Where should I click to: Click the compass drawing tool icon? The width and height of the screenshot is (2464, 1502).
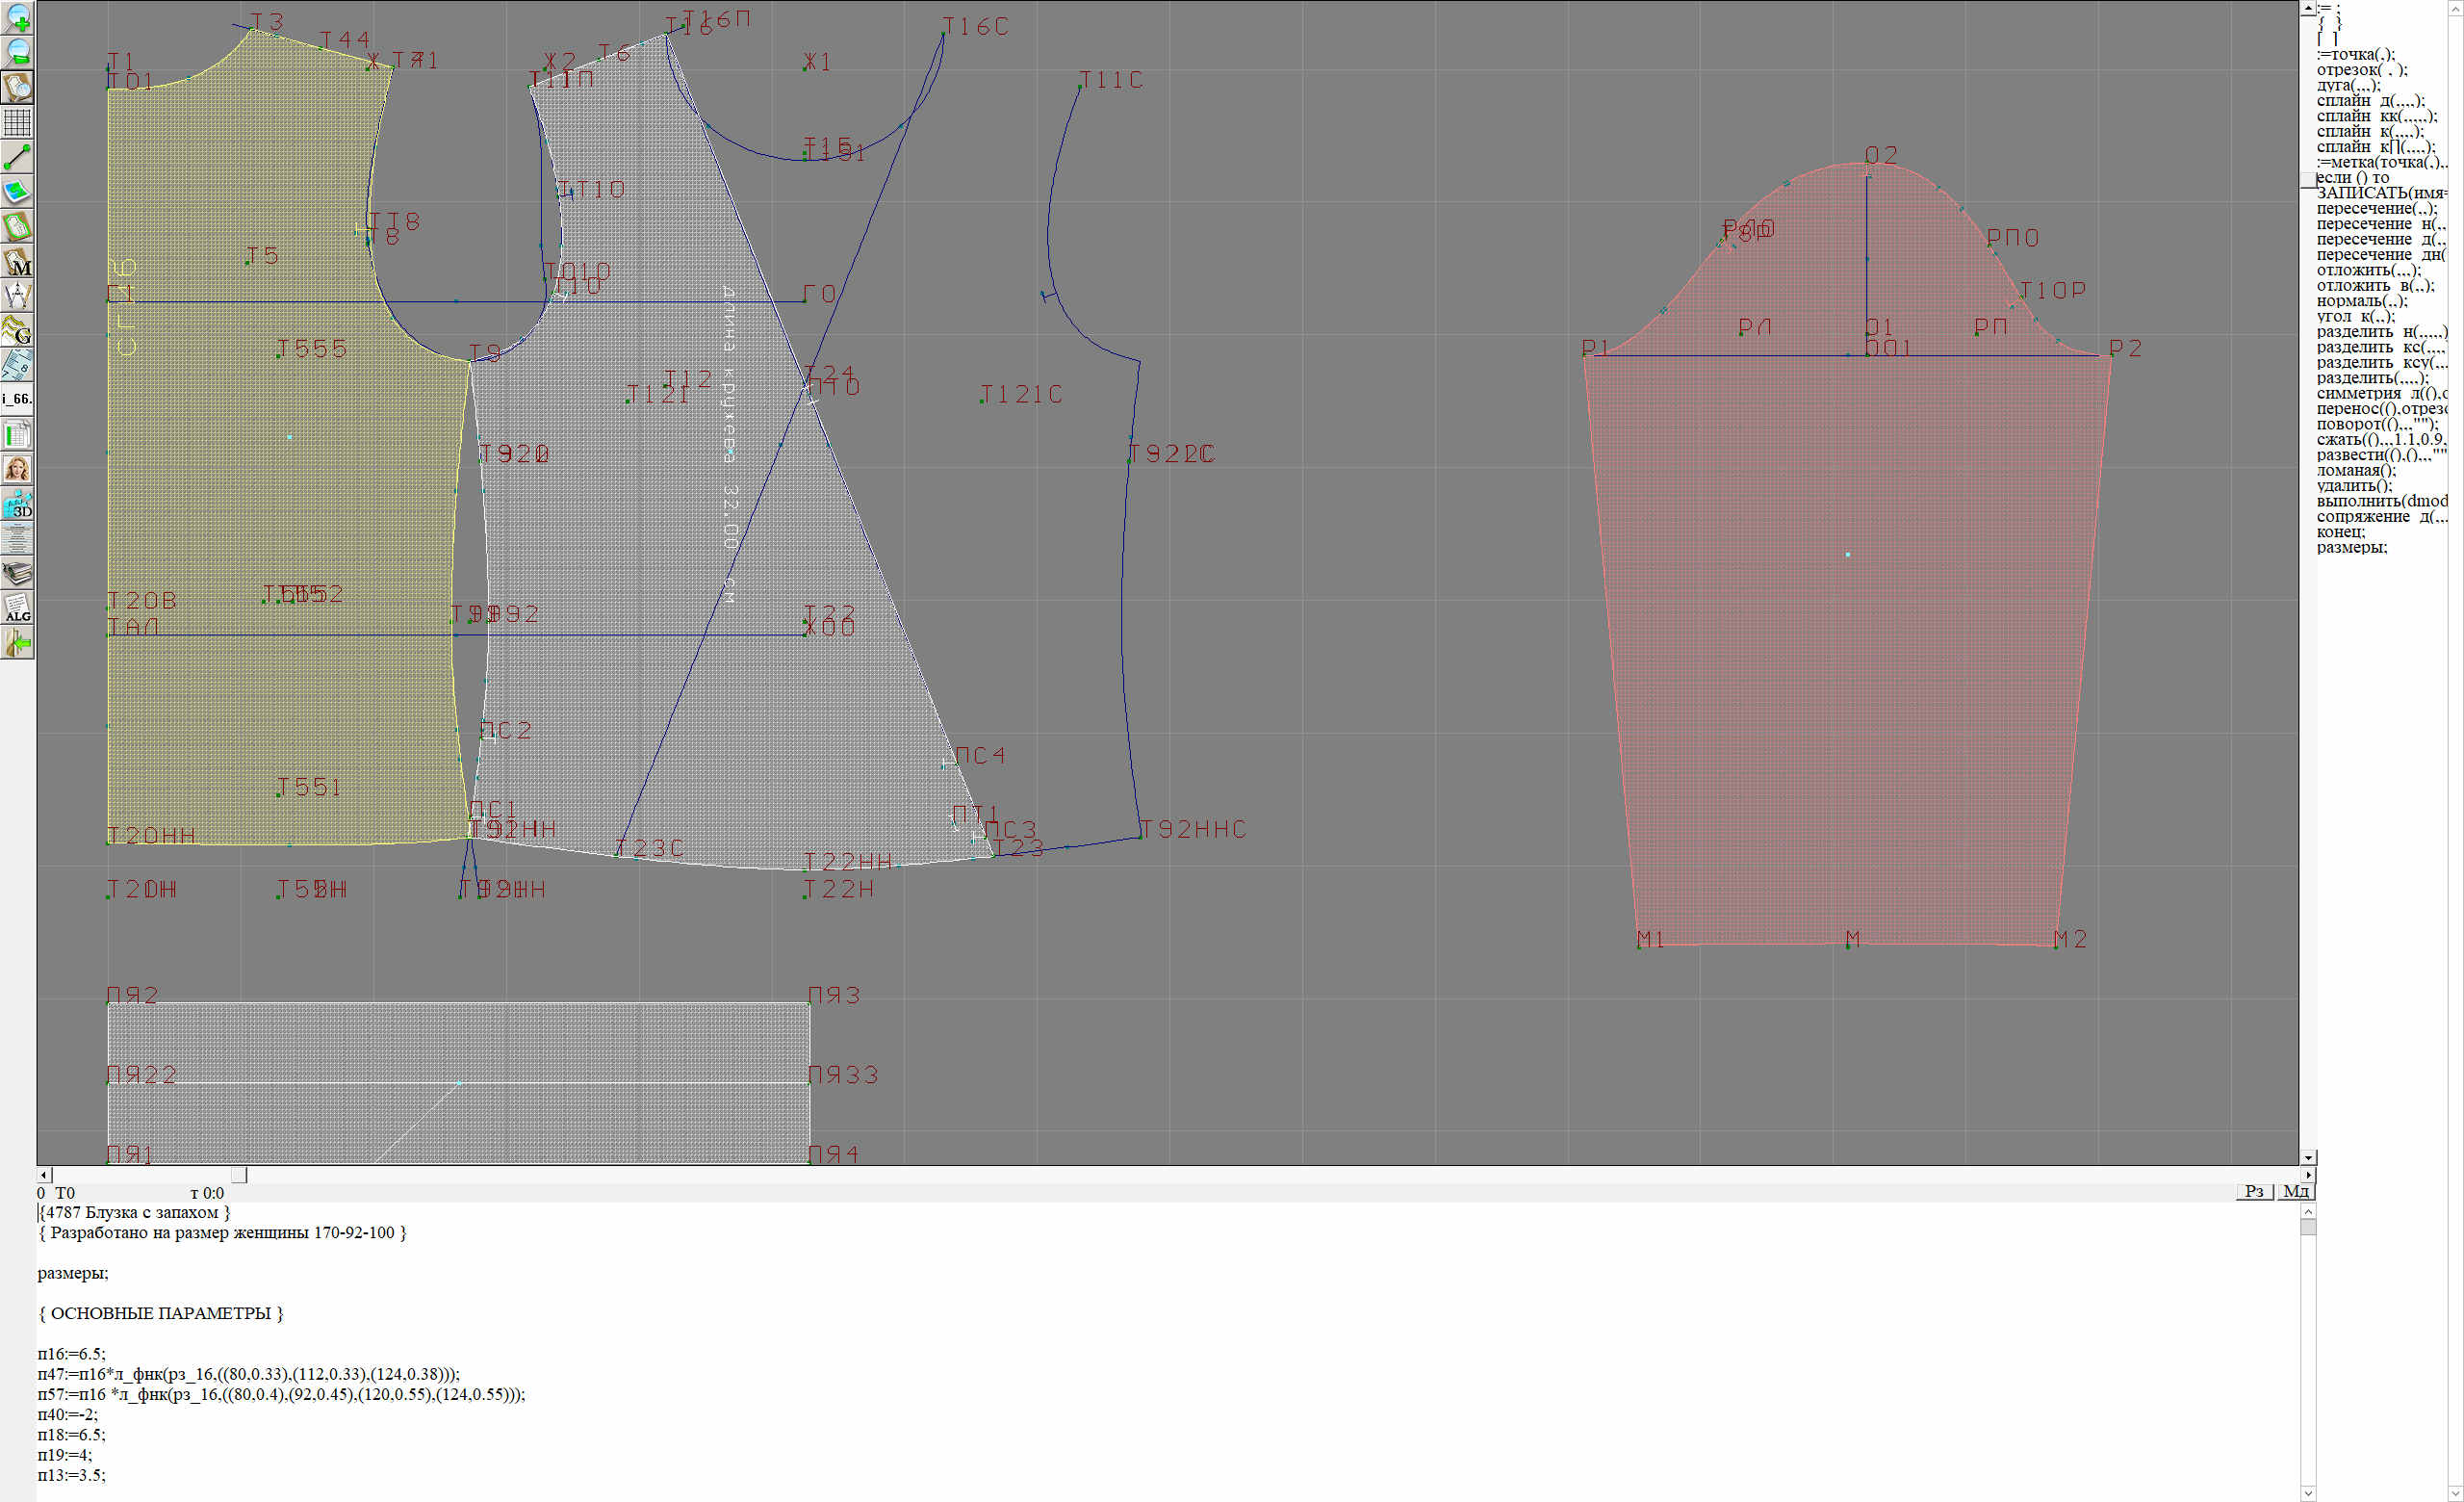point(18,296)
